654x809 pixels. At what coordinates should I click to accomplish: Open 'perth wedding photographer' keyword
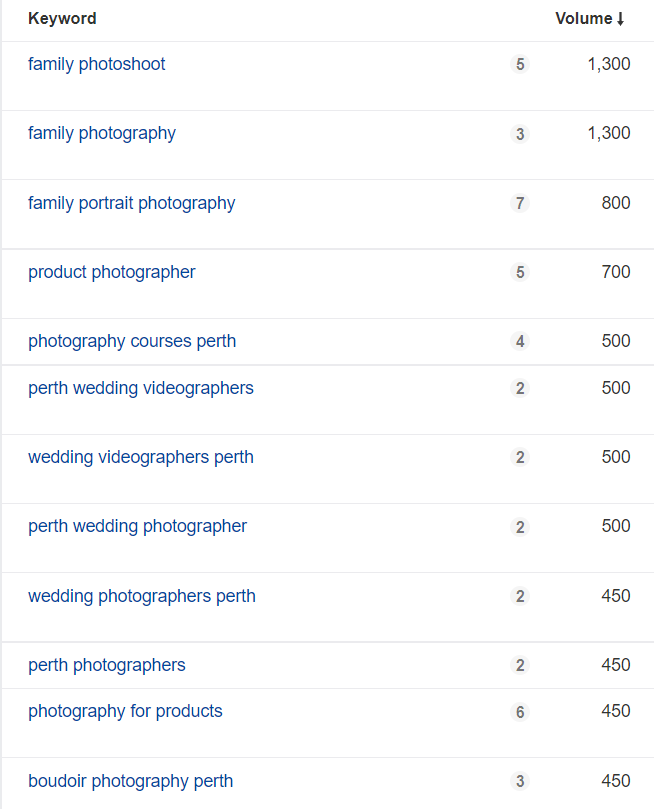(137, 527)
